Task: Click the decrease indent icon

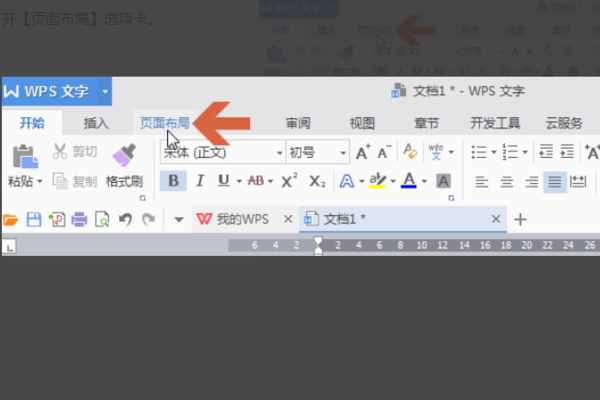Action: [x=546, y=152]
